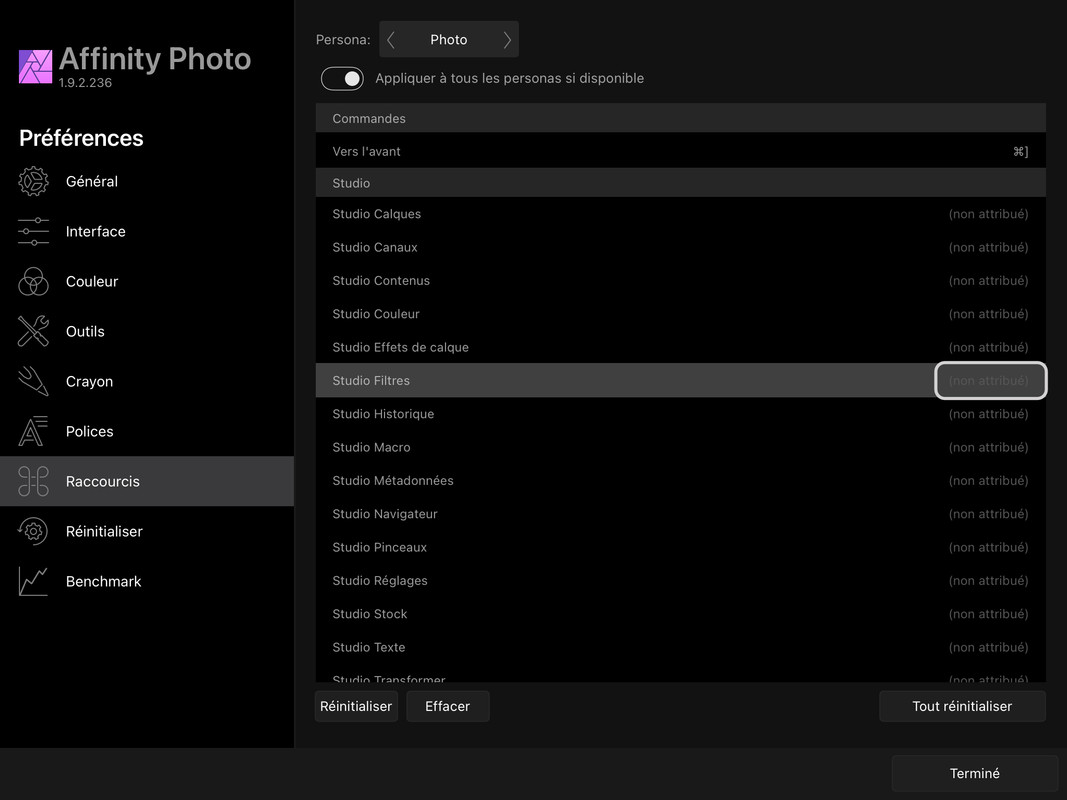Go to the Crayon preferences

(147, 382)
